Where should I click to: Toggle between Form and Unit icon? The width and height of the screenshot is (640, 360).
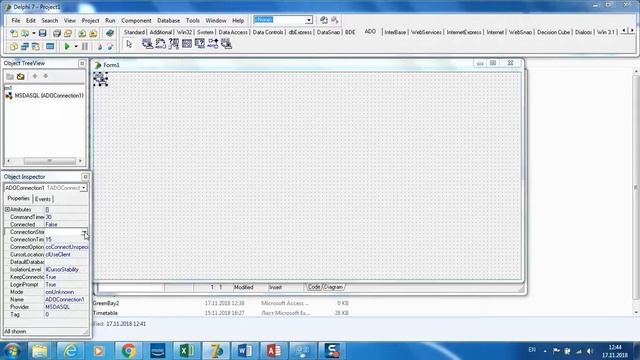(36, 47)
